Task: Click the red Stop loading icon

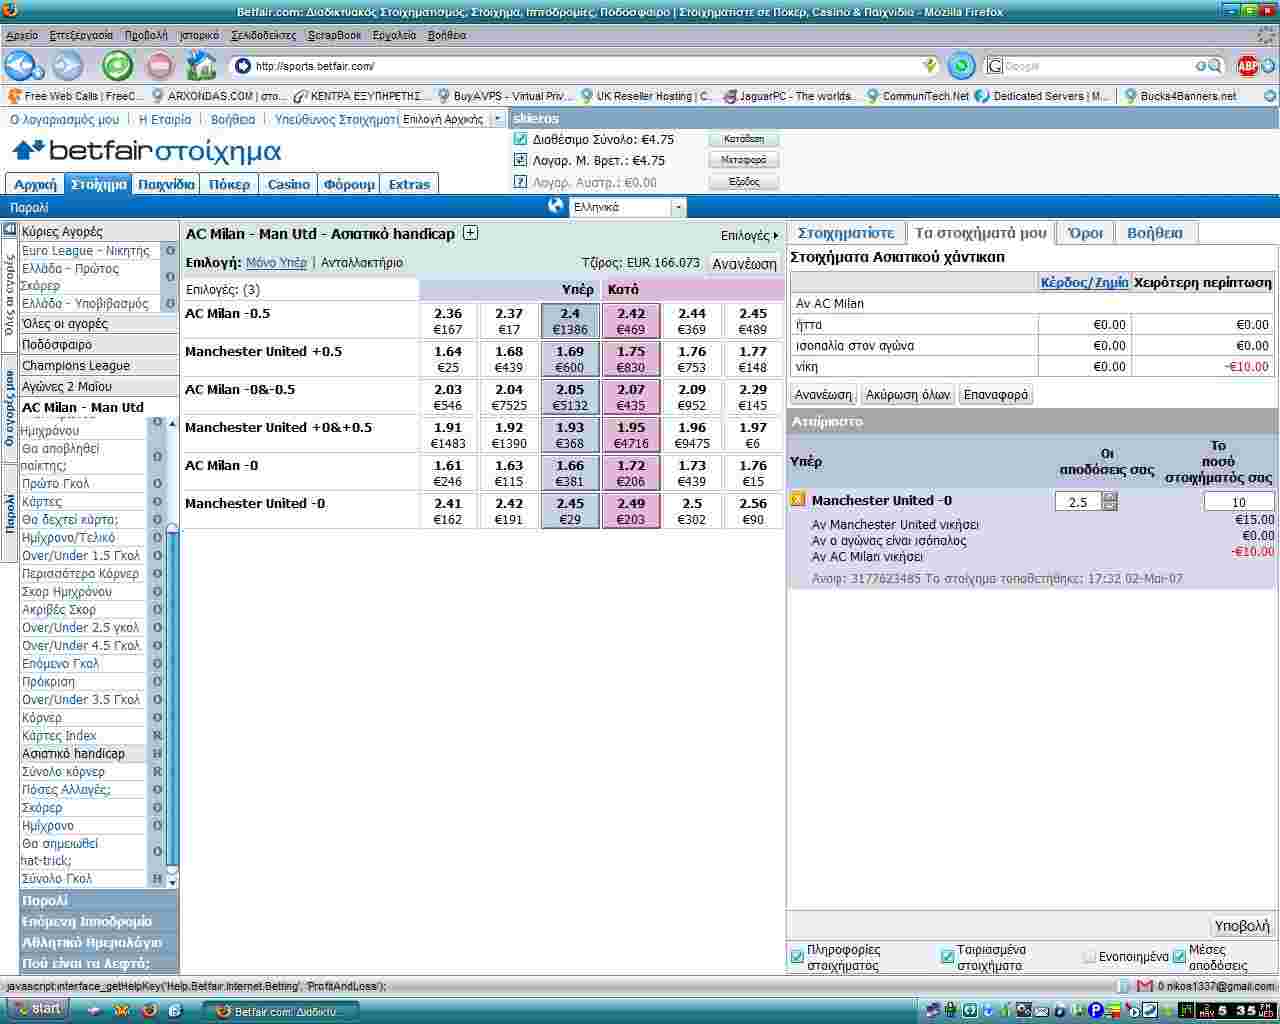Action: (160, 66)
